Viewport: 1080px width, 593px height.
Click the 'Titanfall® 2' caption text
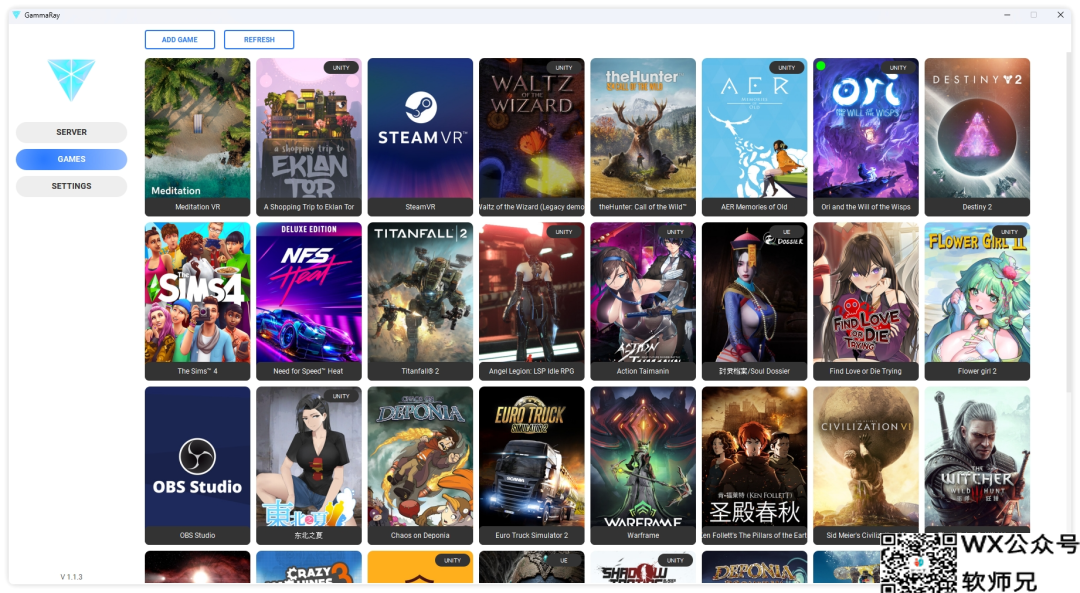click(x=420, y=371)
